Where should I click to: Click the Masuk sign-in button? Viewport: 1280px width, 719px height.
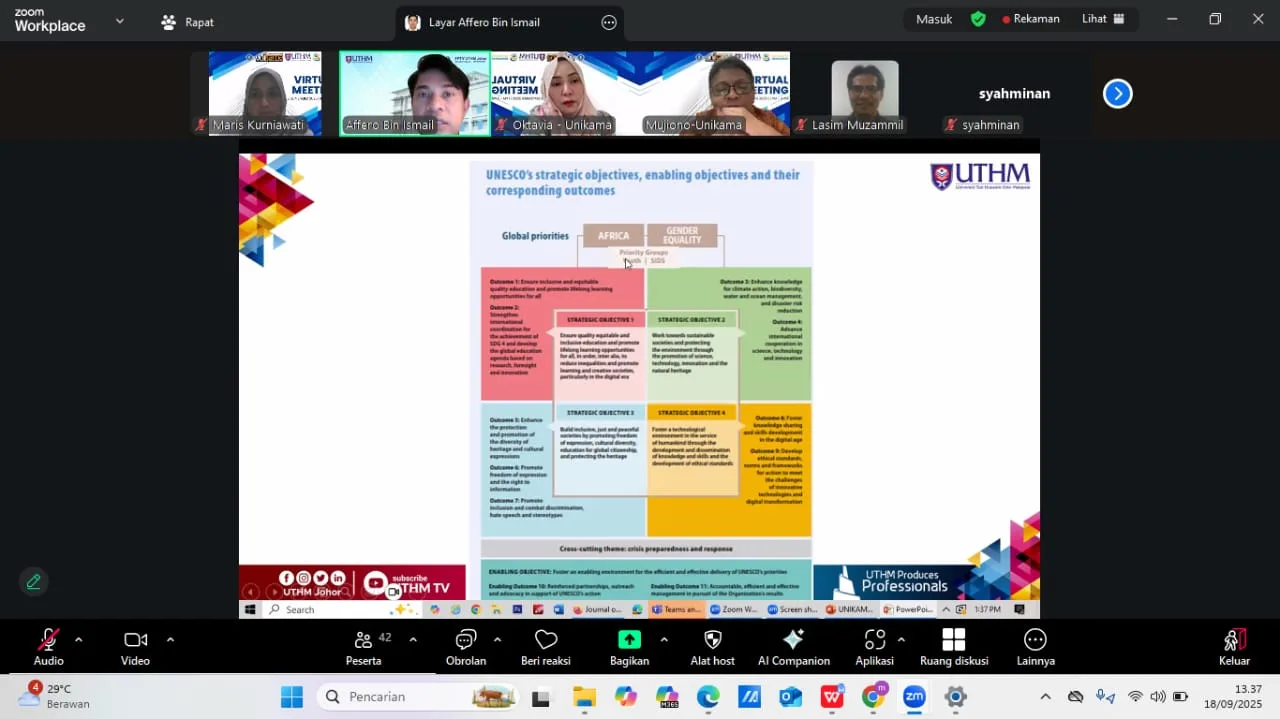(934, 19)
